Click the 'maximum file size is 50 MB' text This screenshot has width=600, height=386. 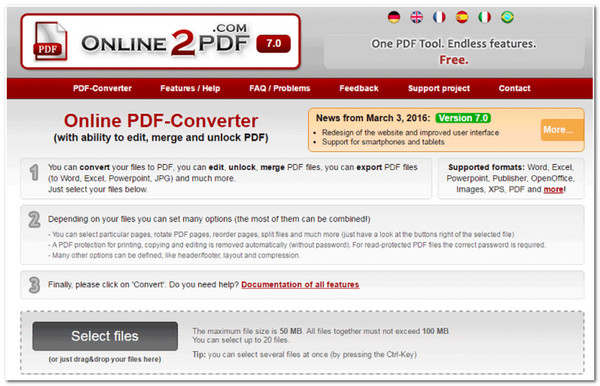tap(321, 331)
